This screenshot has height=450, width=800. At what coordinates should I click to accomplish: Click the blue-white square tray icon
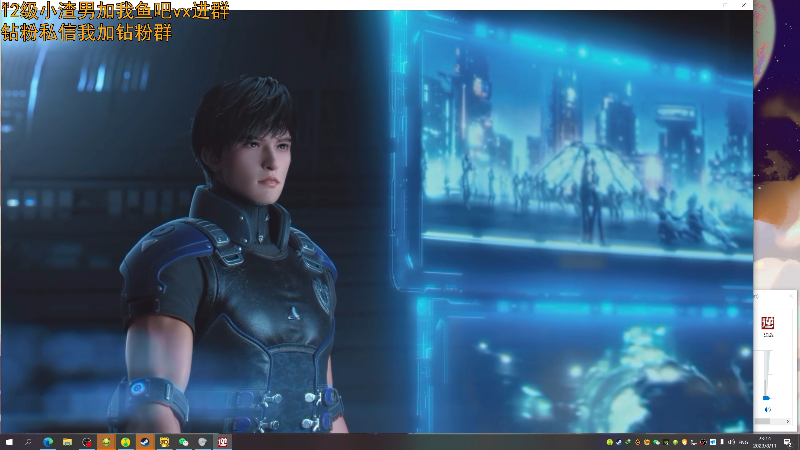[713, 442]
